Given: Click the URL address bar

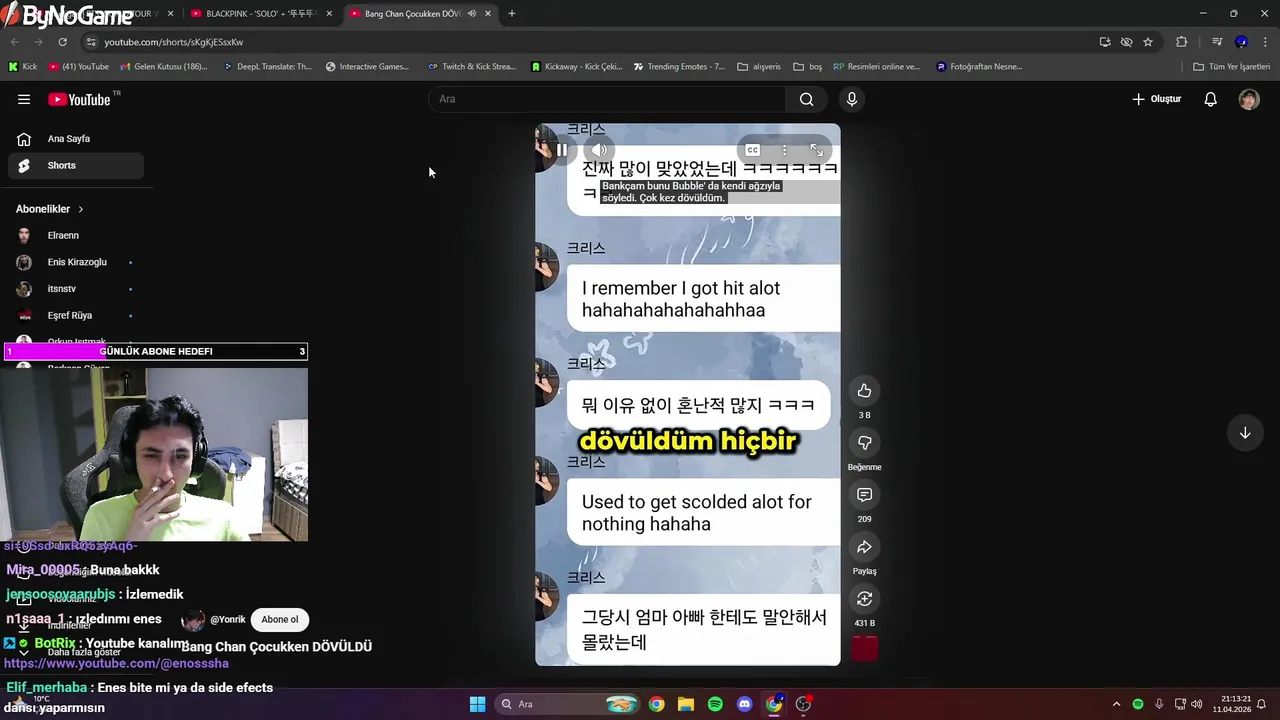Looking at the screenshot, I should (590, 42).
